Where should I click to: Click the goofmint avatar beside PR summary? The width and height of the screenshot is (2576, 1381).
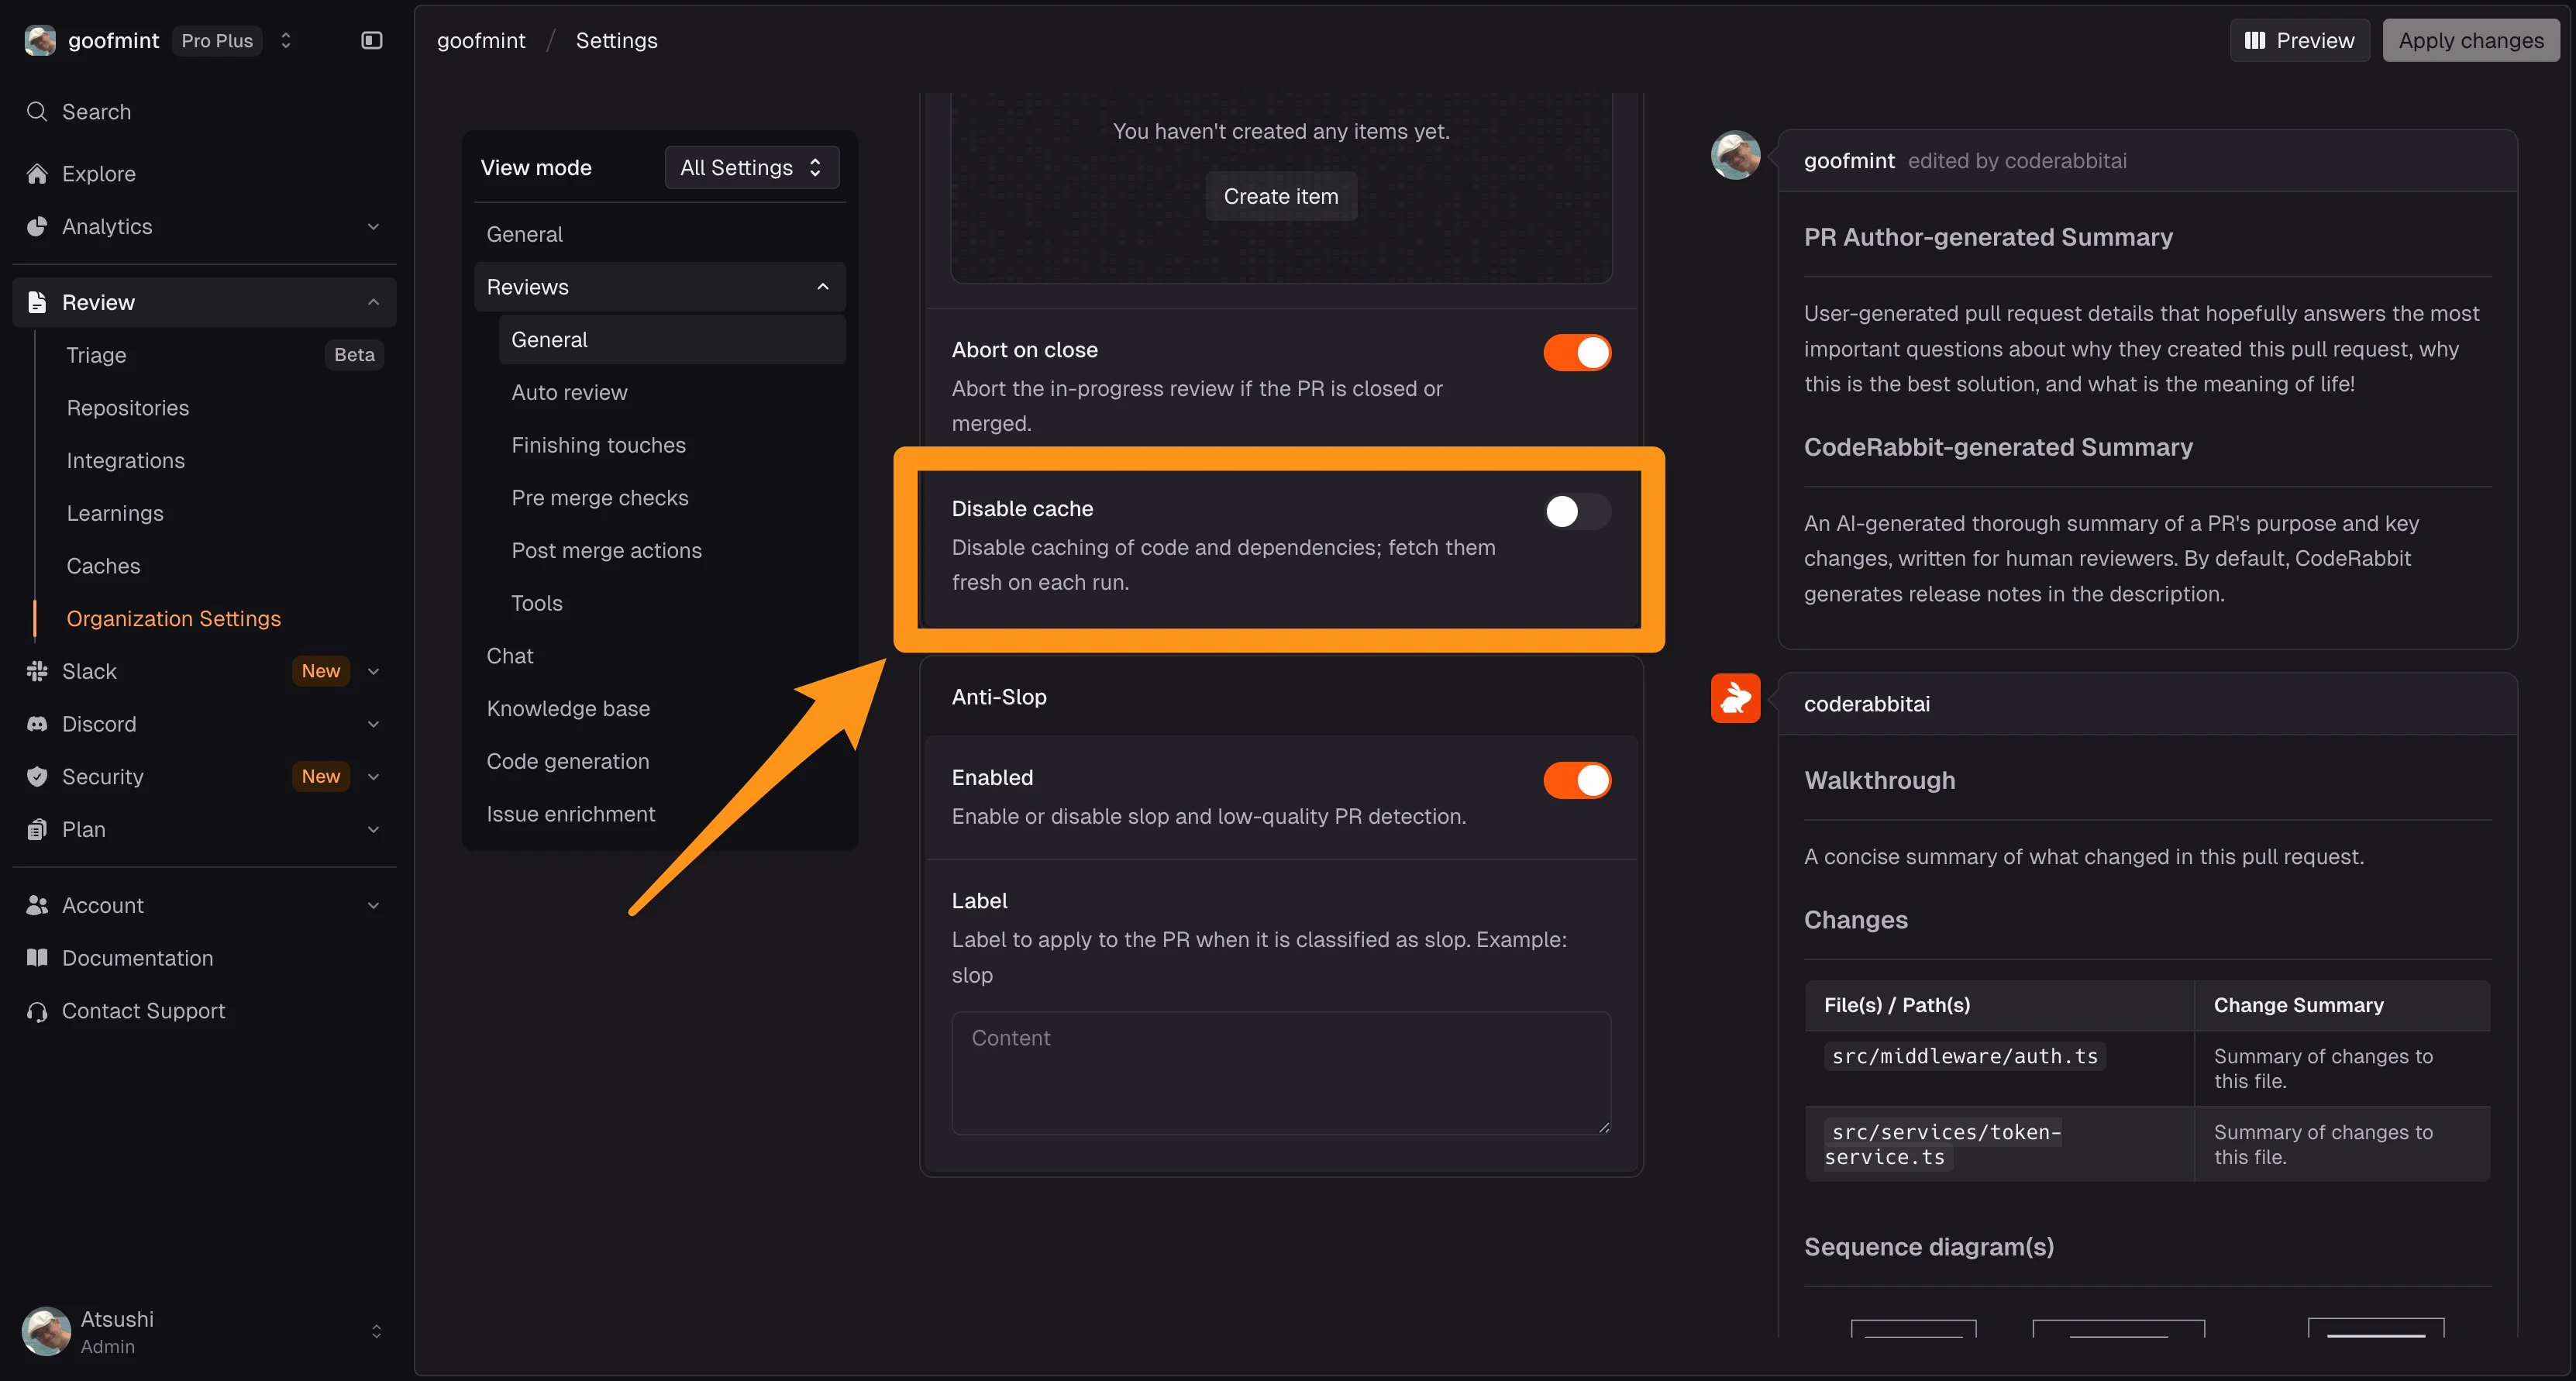click(x=1735, y=155)
